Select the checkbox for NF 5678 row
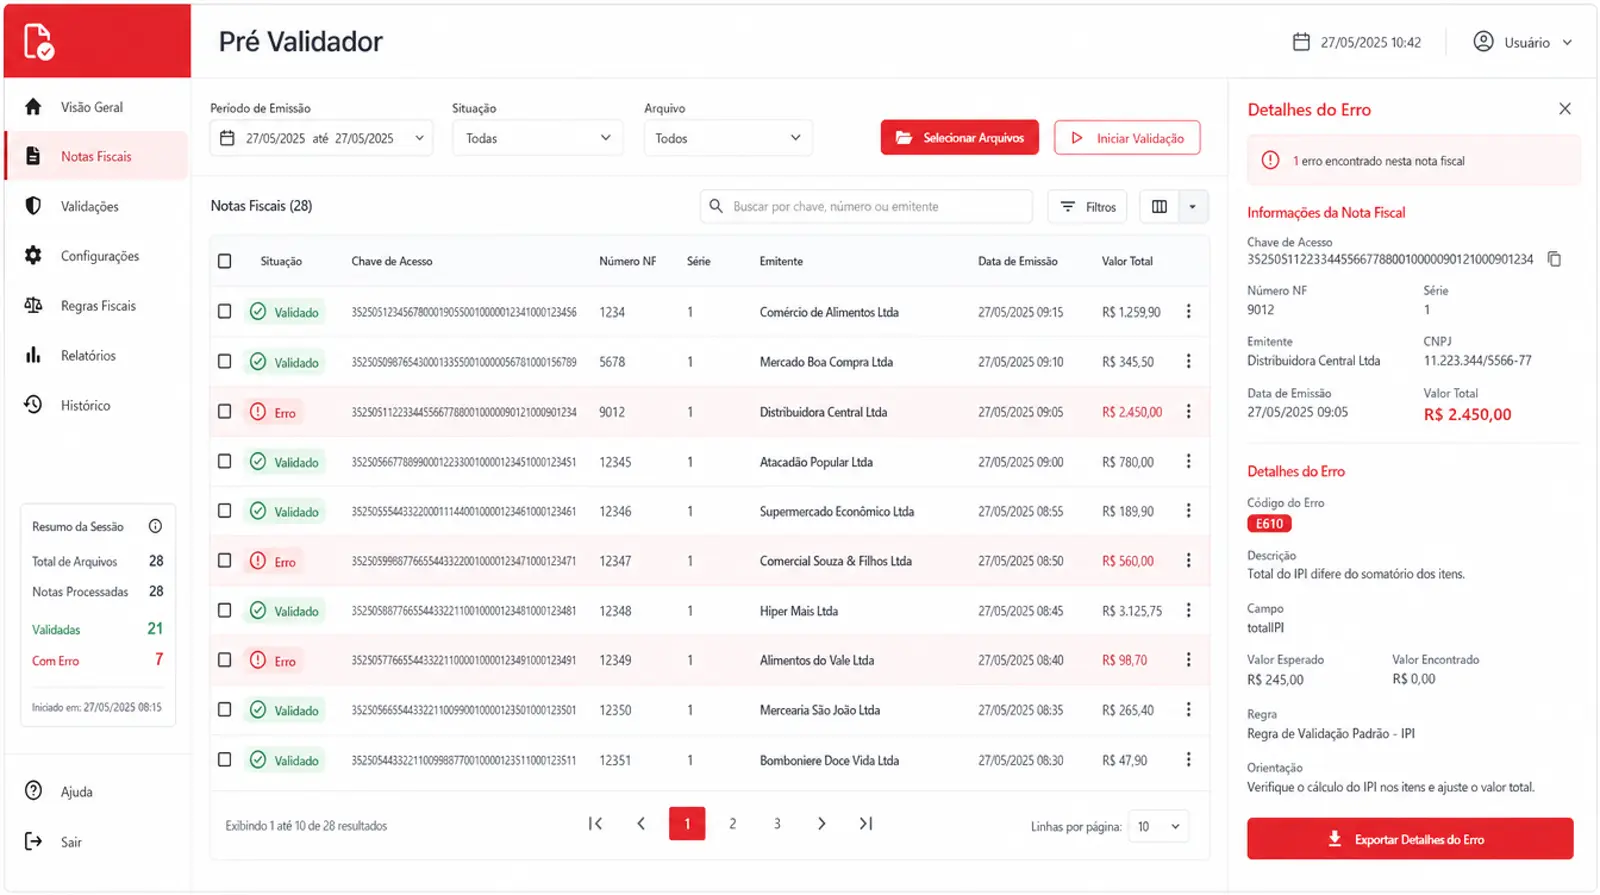 [224, 362]
